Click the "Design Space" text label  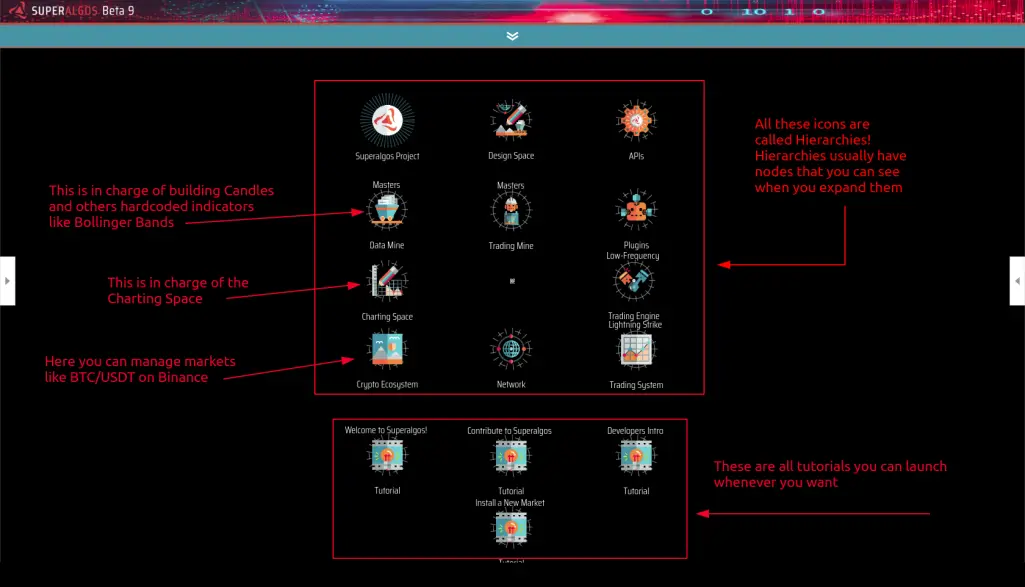click(x=511, y=156)
